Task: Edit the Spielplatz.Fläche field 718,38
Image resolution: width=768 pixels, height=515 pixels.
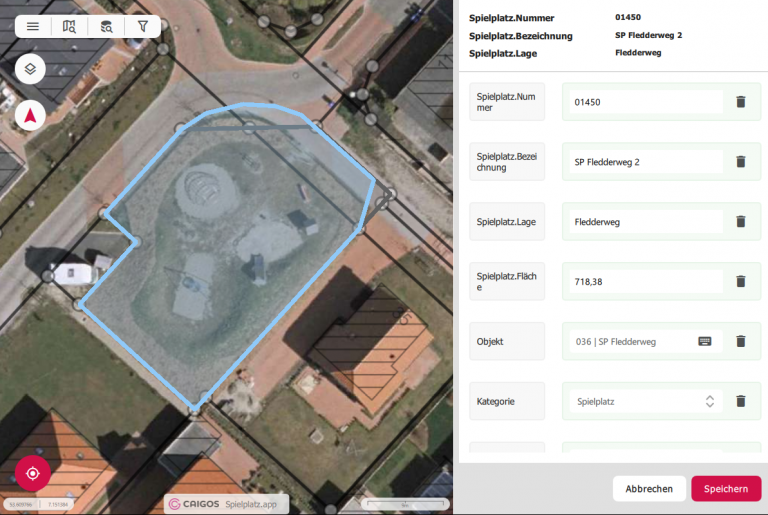Action: click(646, 281)
